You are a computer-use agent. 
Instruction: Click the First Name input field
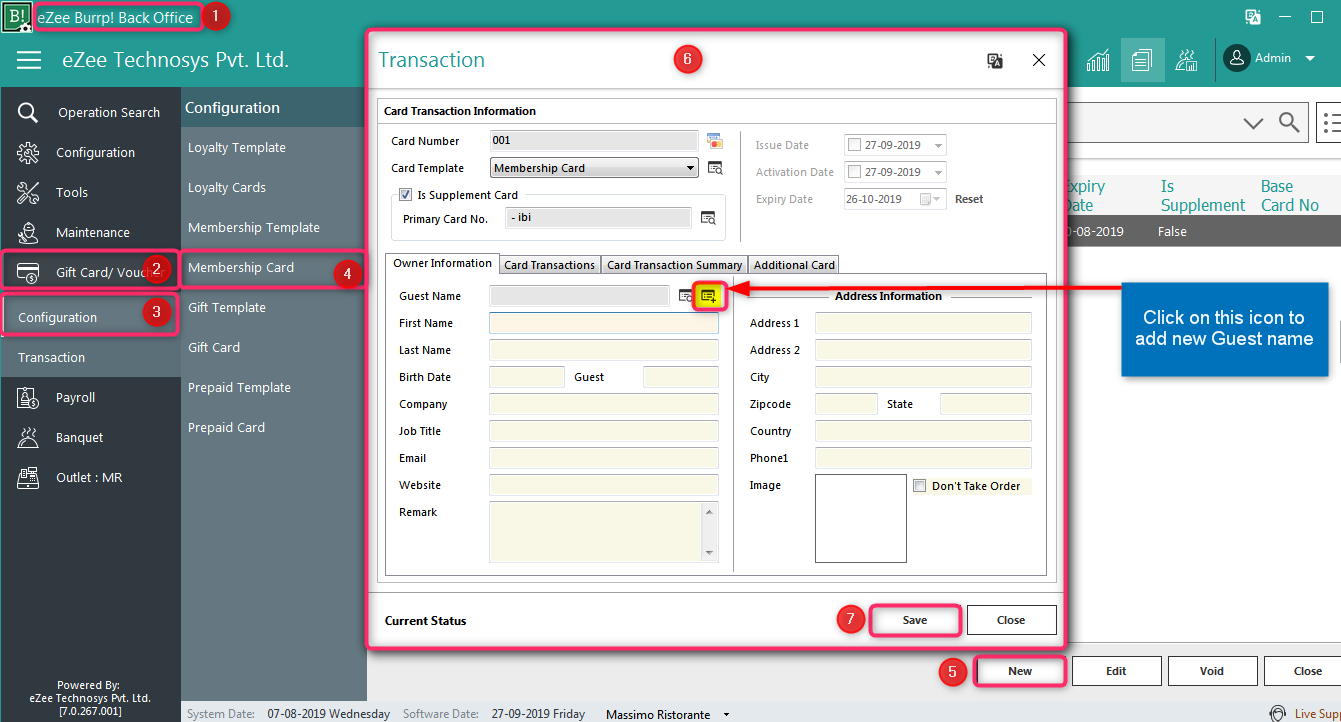(604, 323)
